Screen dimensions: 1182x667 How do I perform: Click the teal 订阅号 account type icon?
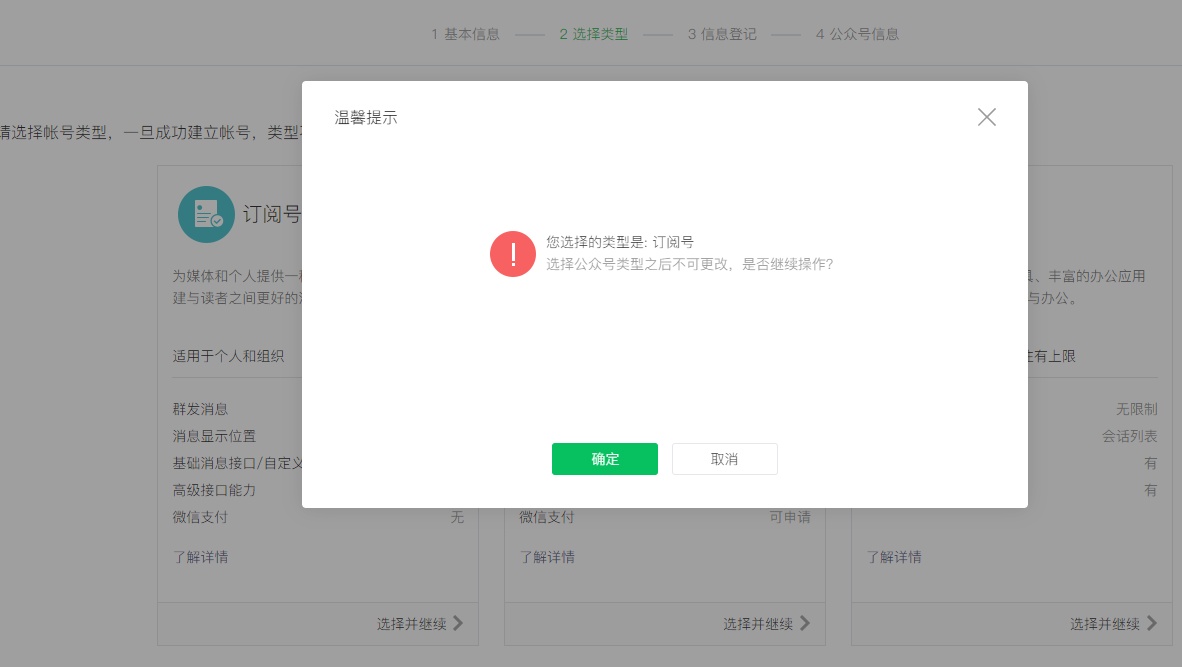pos(206,214)
